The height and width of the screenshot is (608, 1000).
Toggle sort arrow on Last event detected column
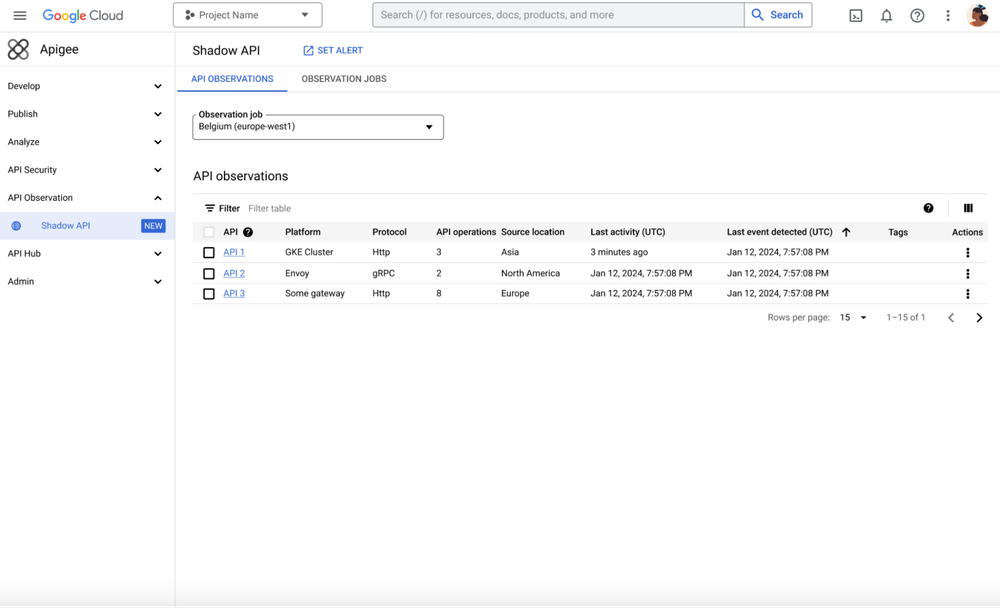846,232
